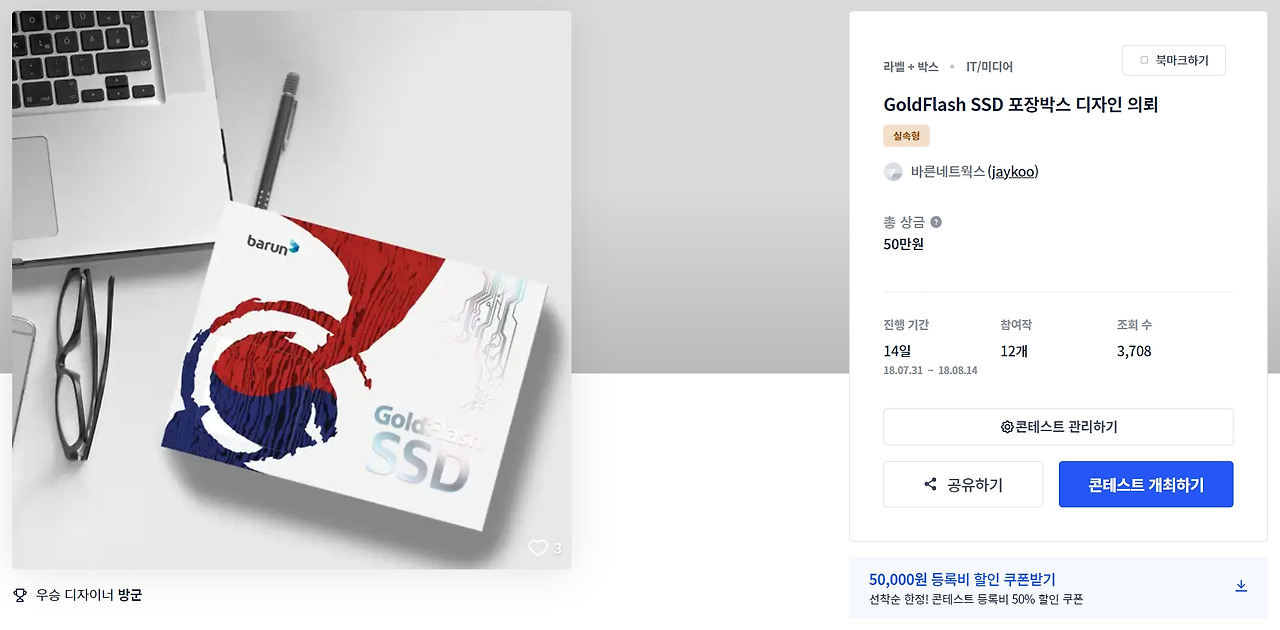1280x630 pixels.
Task: Click the trophy icon beside 우승 디자이너
Action: [20, 595]
